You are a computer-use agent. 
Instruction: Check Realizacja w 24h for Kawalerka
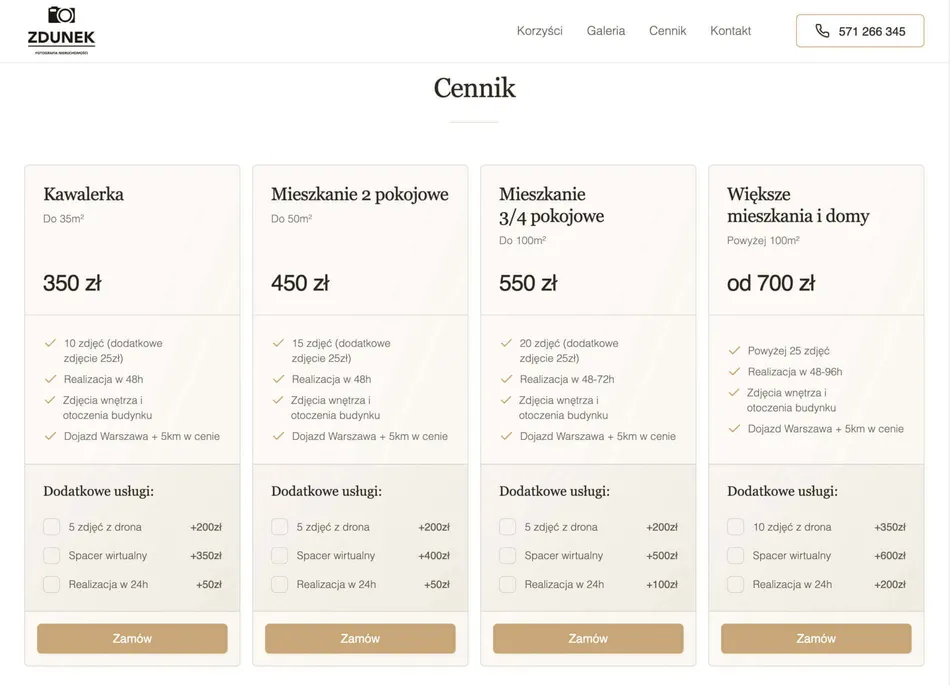pyautogui.click(x=52, y=585)
